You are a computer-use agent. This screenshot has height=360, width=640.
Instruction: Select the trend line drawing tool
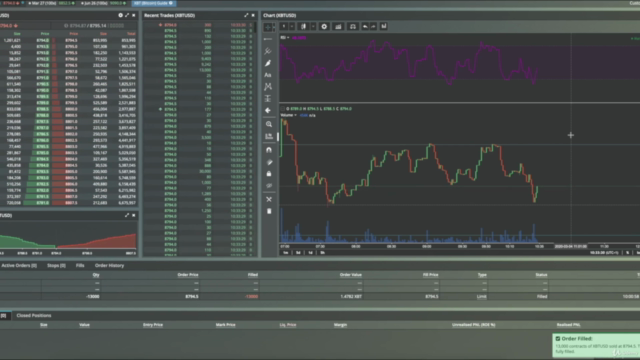click(x=268, y=39)
